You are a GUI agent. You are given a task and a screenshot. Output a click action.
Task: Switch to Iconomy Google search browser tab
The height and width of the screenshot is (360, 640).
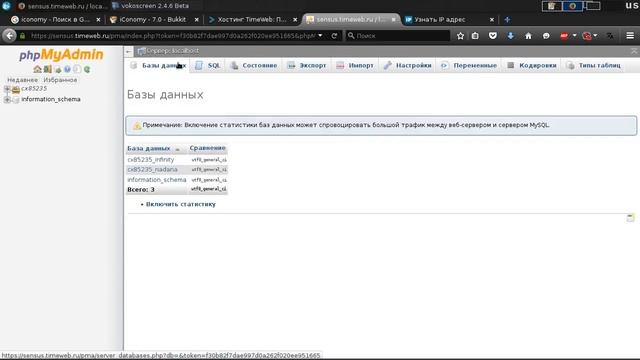coord(56,19)
